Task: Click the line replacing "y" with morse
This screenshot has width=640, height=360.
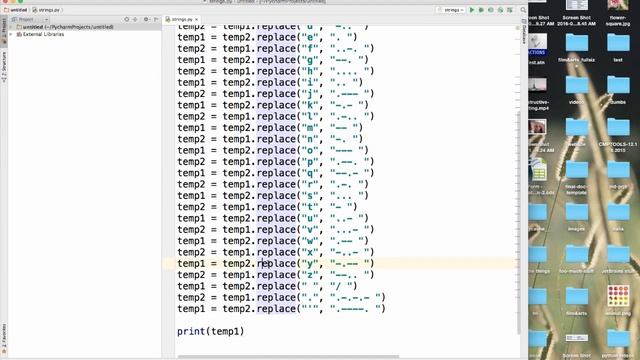Action: (276, 263)
